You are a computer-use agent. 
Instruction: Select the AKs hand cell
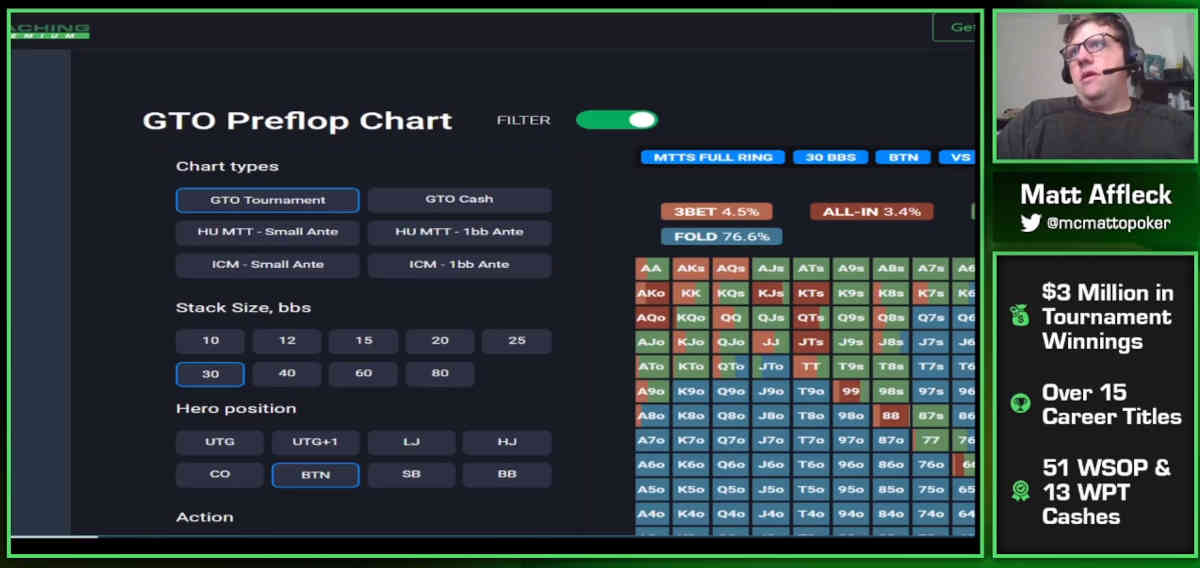[691, 269]
